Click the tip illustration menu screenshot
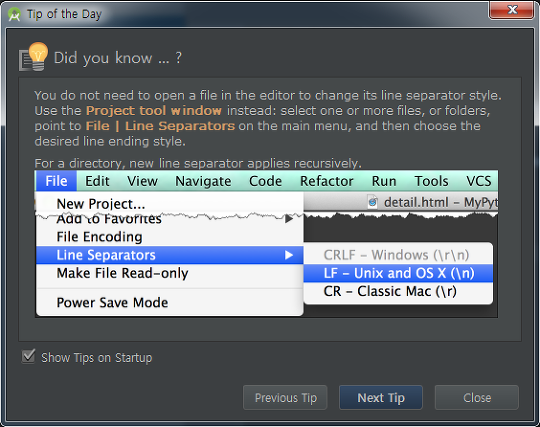The height and width of the screenshot is (427, 540). point(266,244)
